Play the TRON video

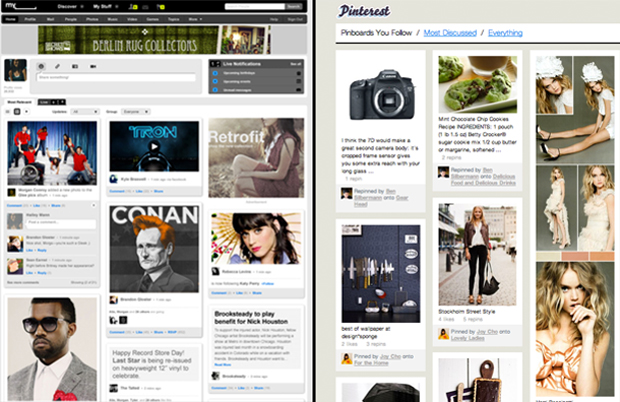click(x=154, y=147)
